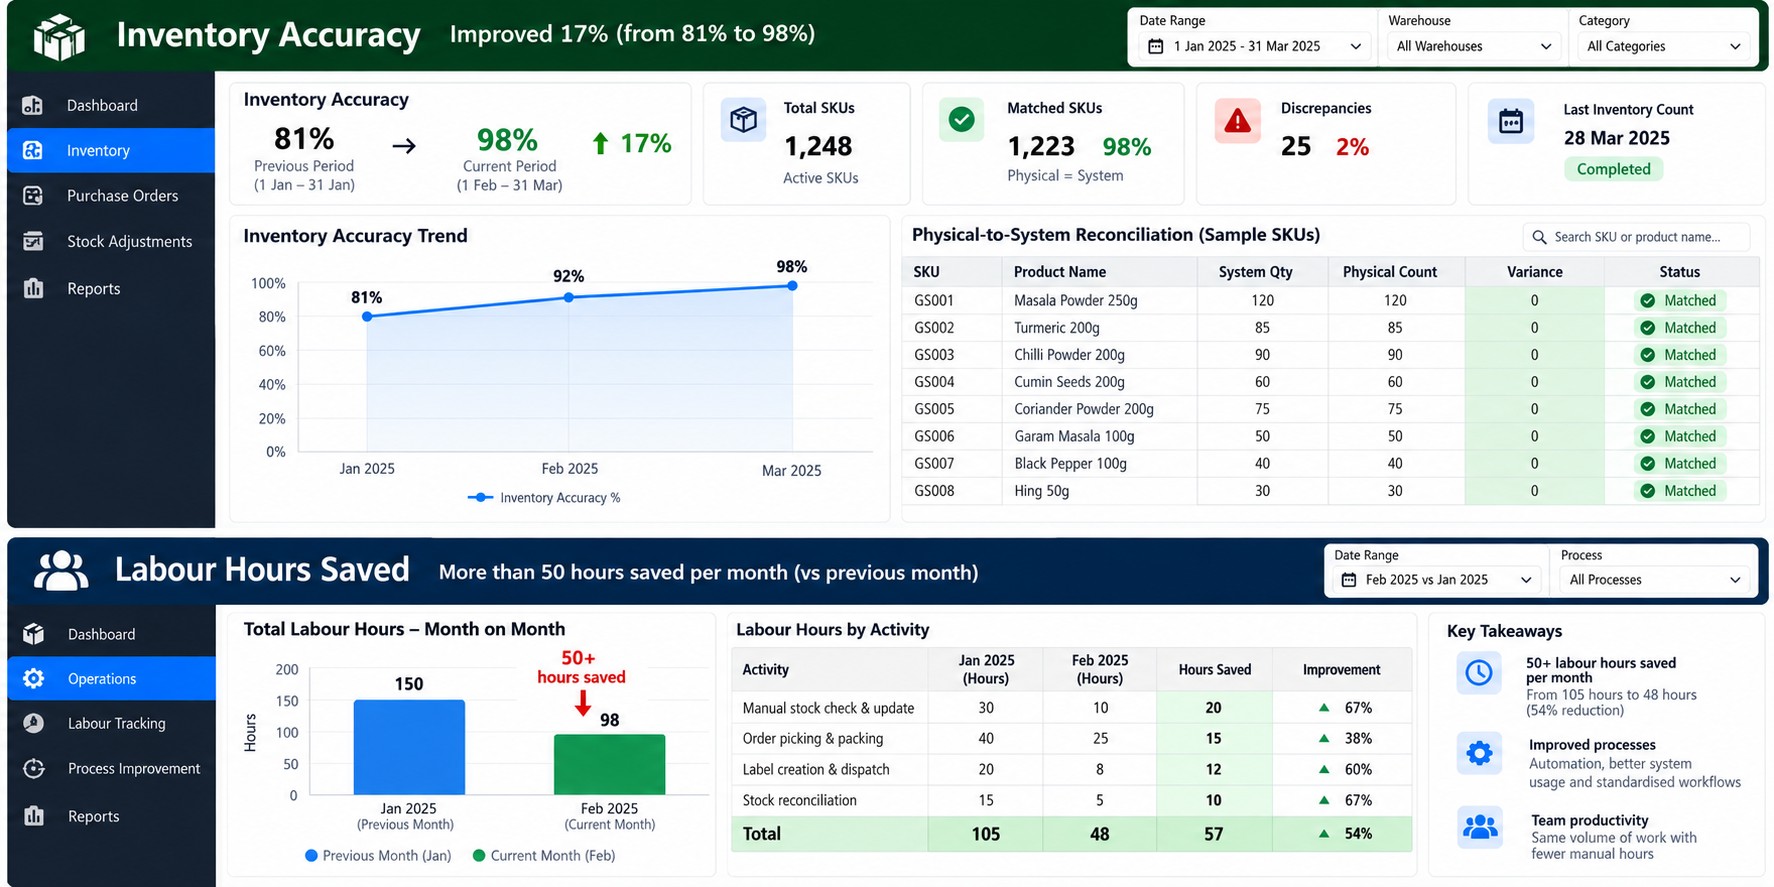This screenshot has width=1774, height=887.
Task: Click the Last Inventory Count calendar icon
Action: (1511, 122)
